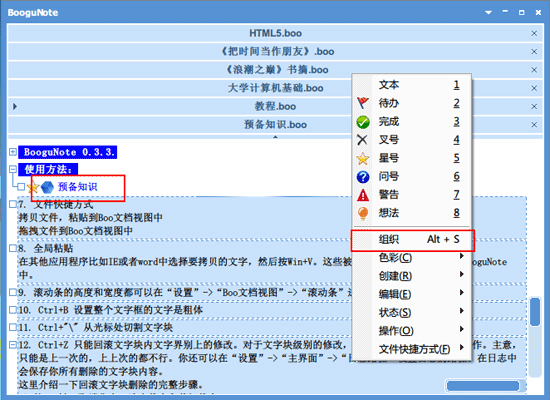Switch to 大学计算机基础.boo tab
The width and height of the screenshot is (550, 400).
(x=275, y=88)
